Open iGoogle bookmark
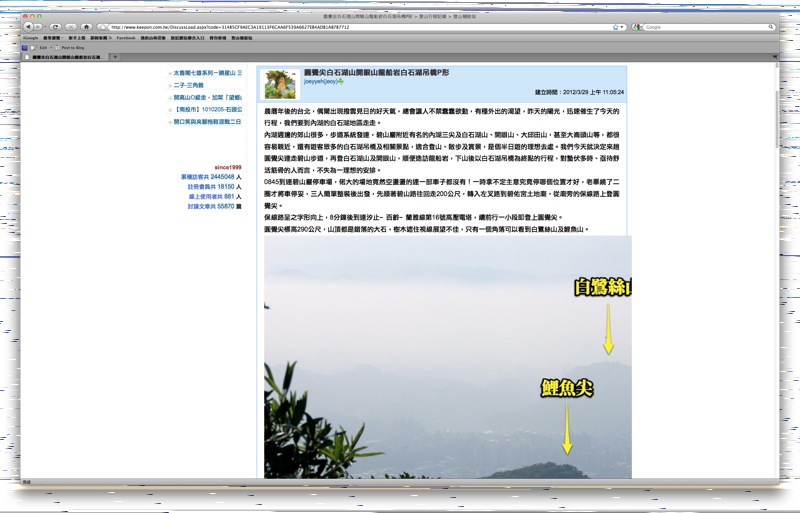Viewport: 800px width, 513px height. [31, 38]
